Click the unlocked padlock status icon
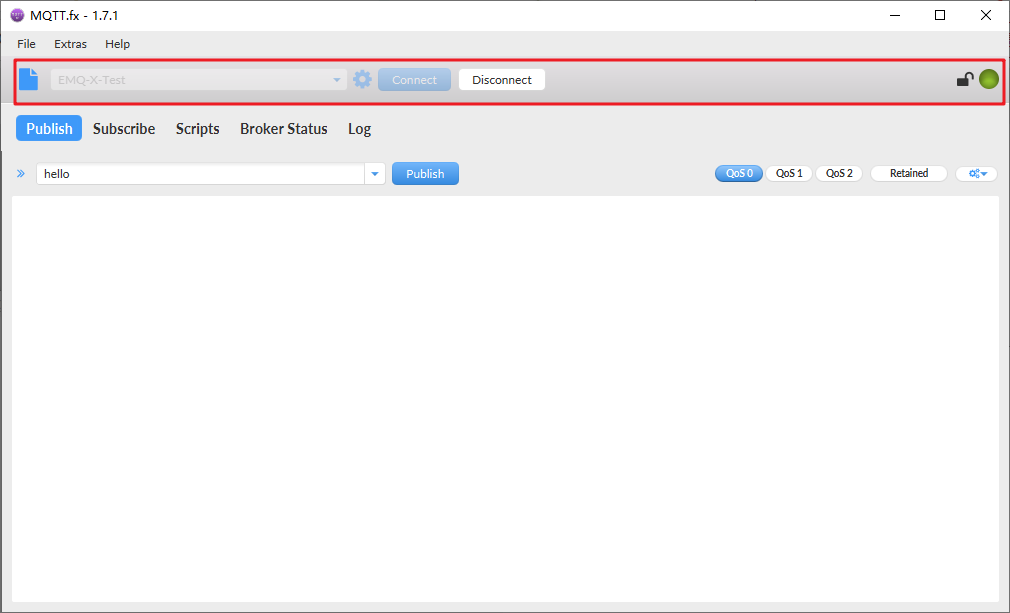This screenshot has height=613, width=1010. (x=964, y=79)
